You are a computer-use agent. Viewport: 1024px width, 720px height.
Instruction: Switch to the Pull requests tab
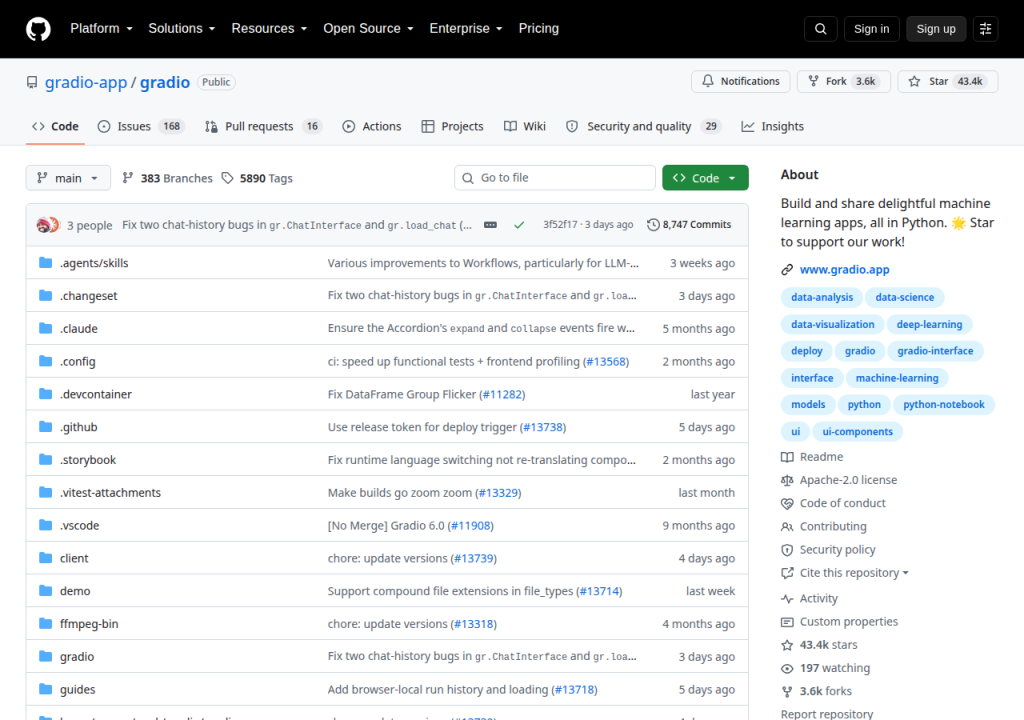click(x=264, y=127)
